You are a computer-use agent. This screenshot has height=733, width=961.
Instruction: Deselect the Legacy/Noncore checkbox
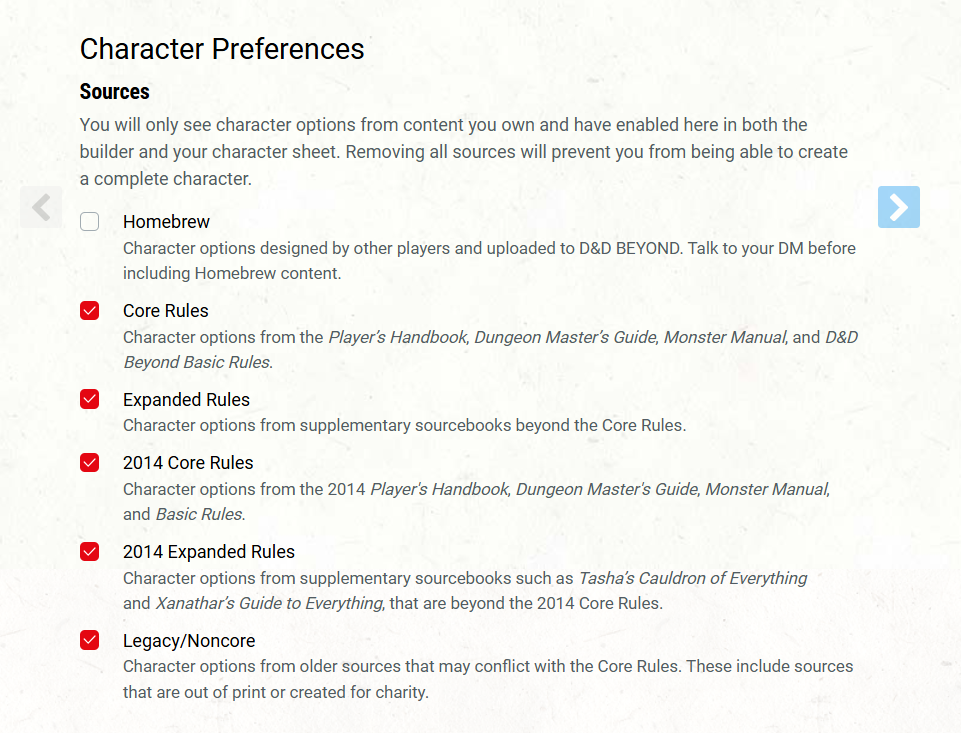90,641
